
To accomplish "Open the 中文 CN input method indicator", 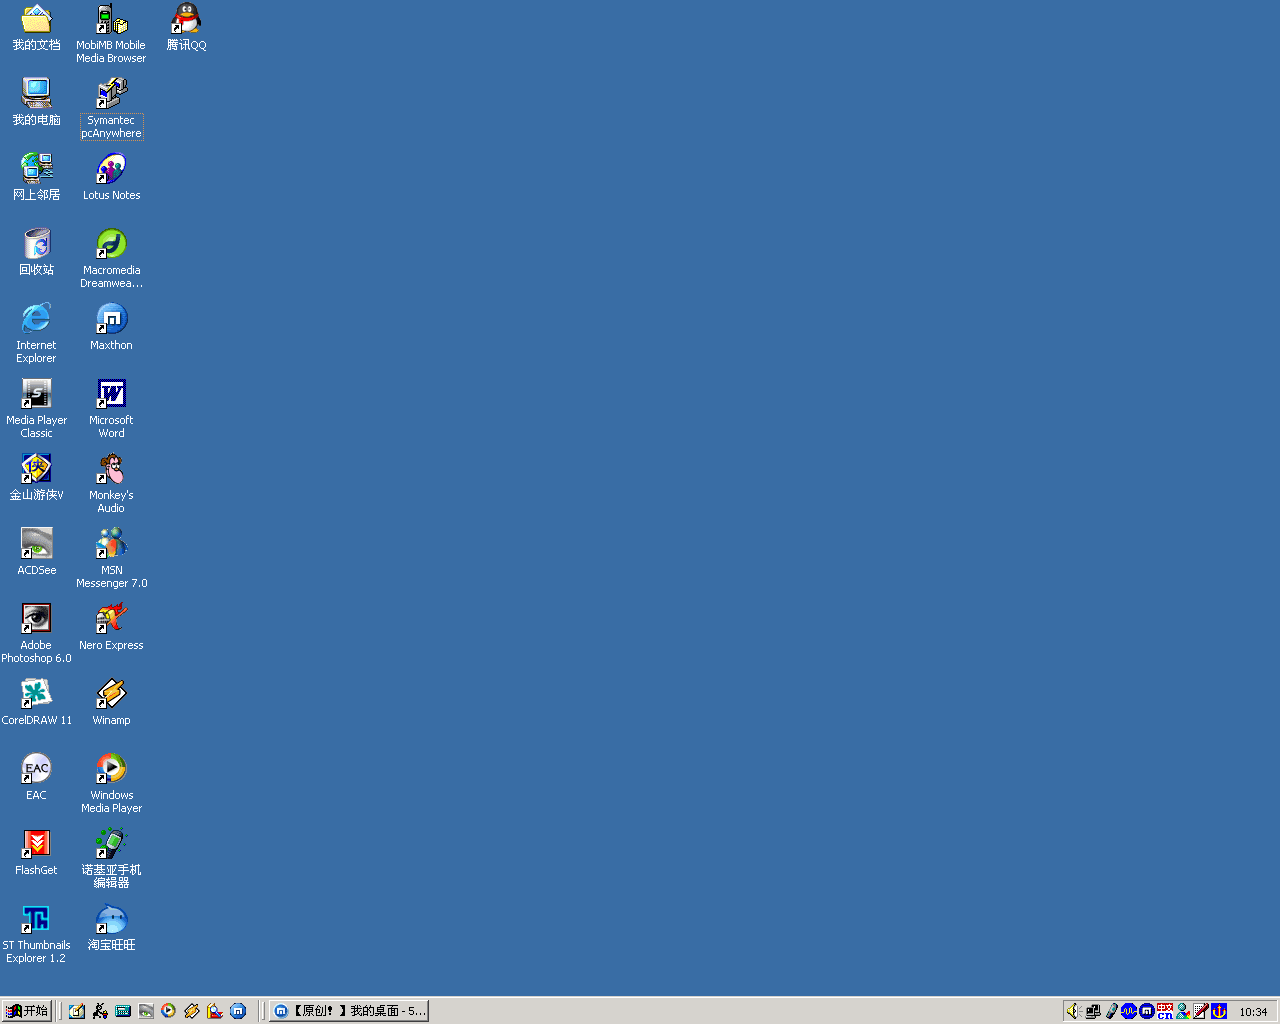I will tap(1165, 1011).
